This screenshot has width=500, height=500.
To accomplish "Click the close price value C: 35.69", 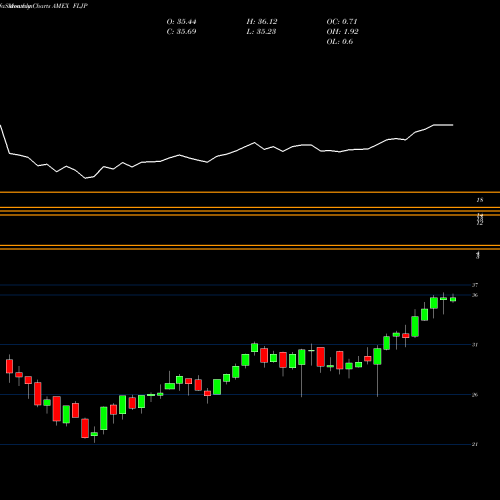I will 181,32.
